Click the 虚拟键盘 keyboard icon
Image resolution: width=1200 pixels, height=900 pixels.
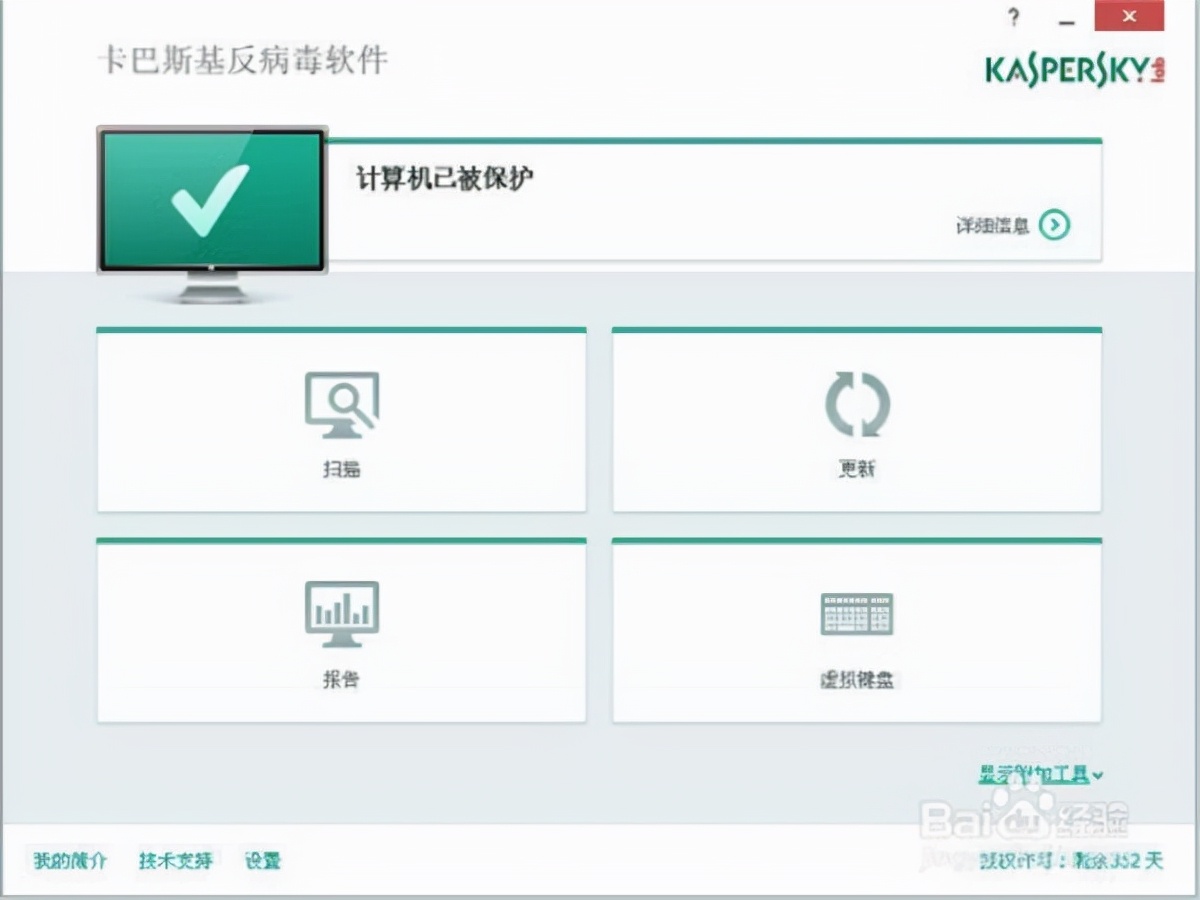point(857,613)
